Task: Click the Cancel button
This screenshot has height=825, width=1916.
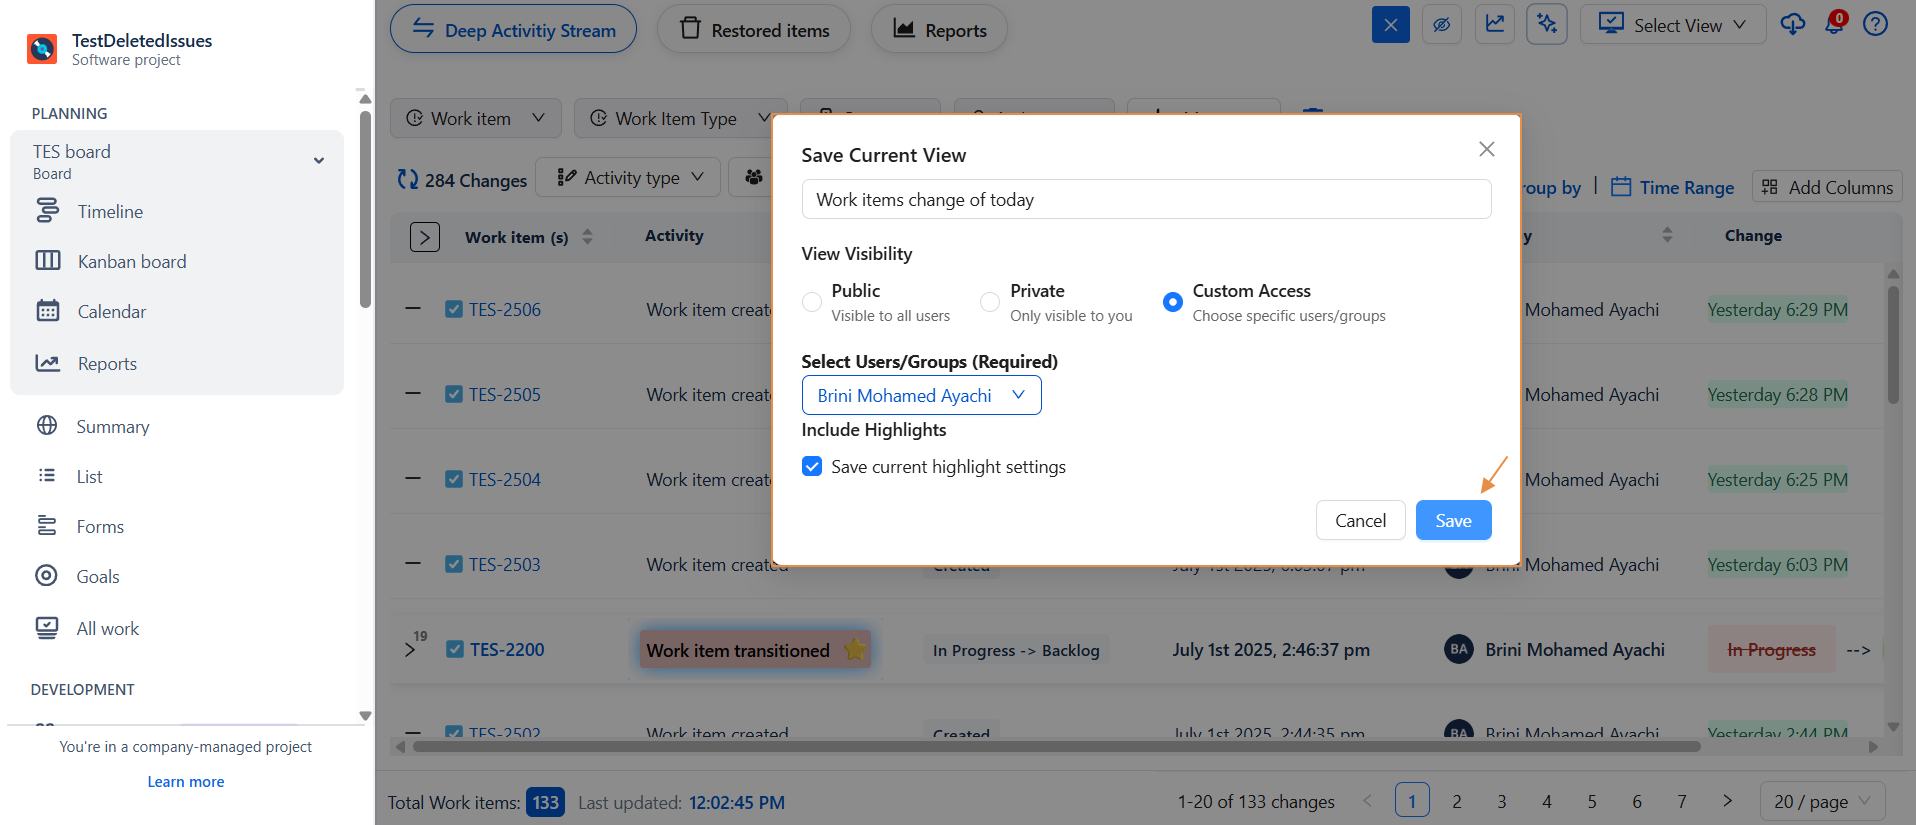Action: [1360, 520]
